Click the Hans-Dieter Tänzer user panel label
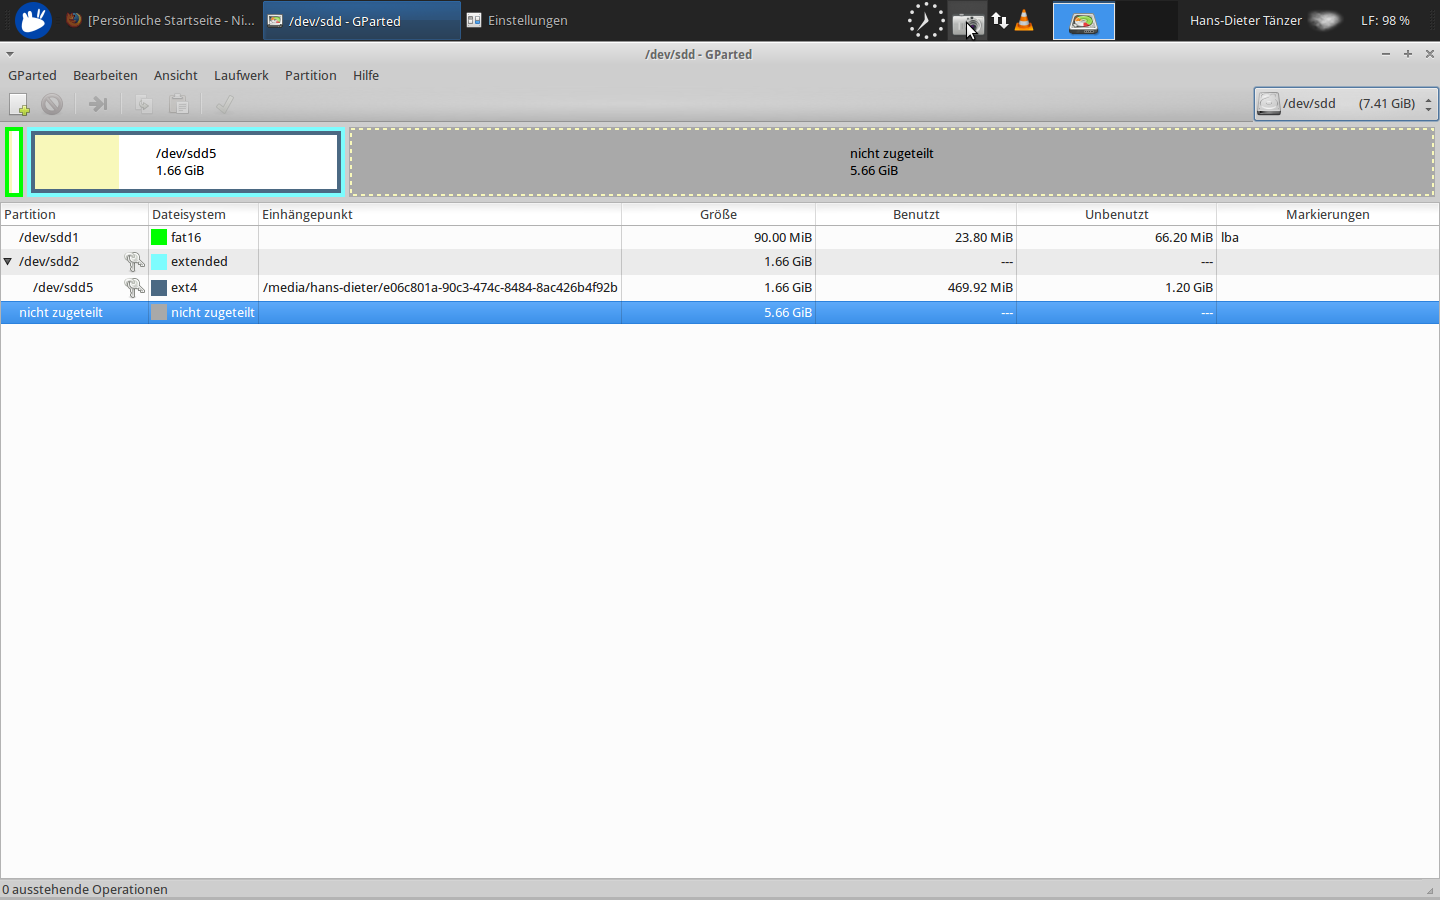Image resolution: width=1440 pixels, height=900 pixels. 1246,20
